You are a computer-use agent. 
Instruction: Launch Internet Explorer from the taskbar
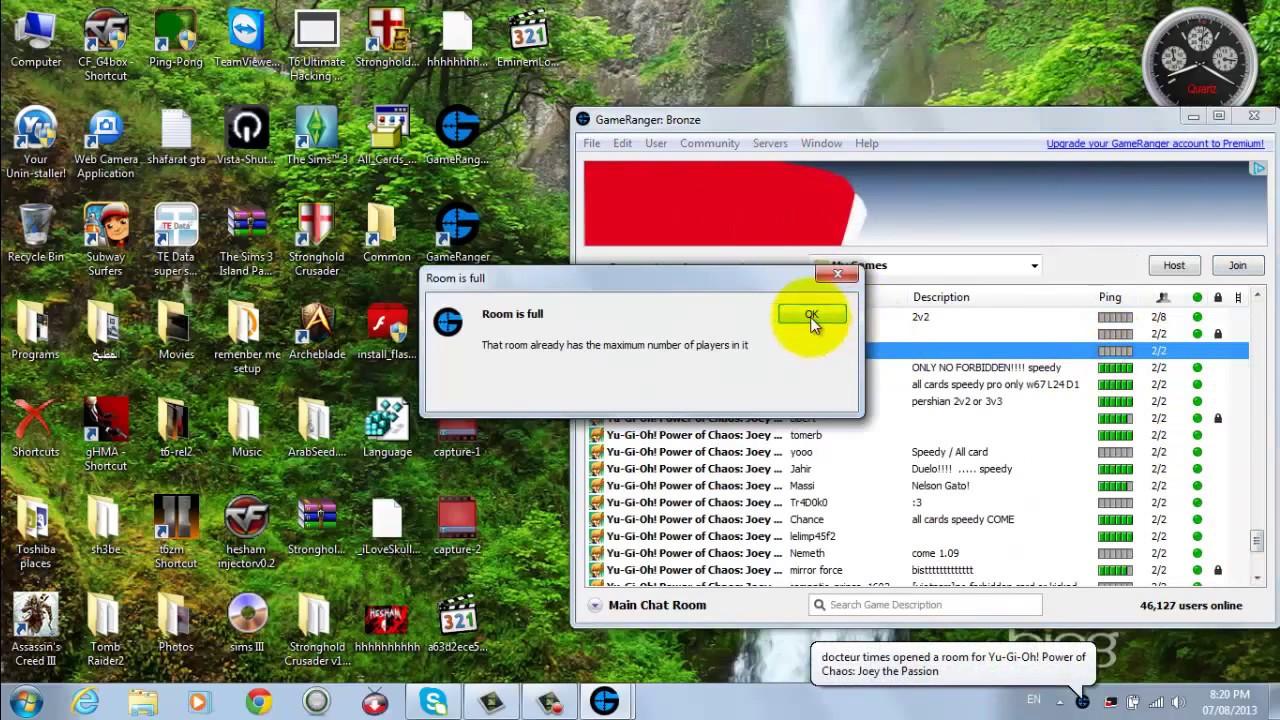(86, 701)
